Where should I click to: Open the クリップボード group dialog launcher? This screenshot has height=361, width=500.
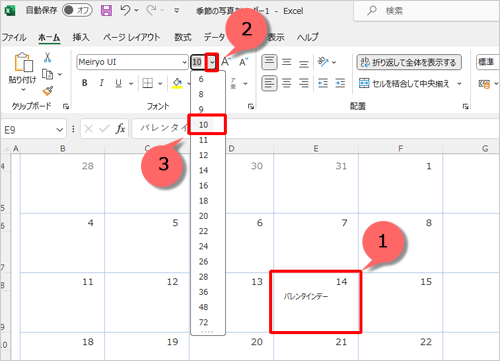(66, 106)
